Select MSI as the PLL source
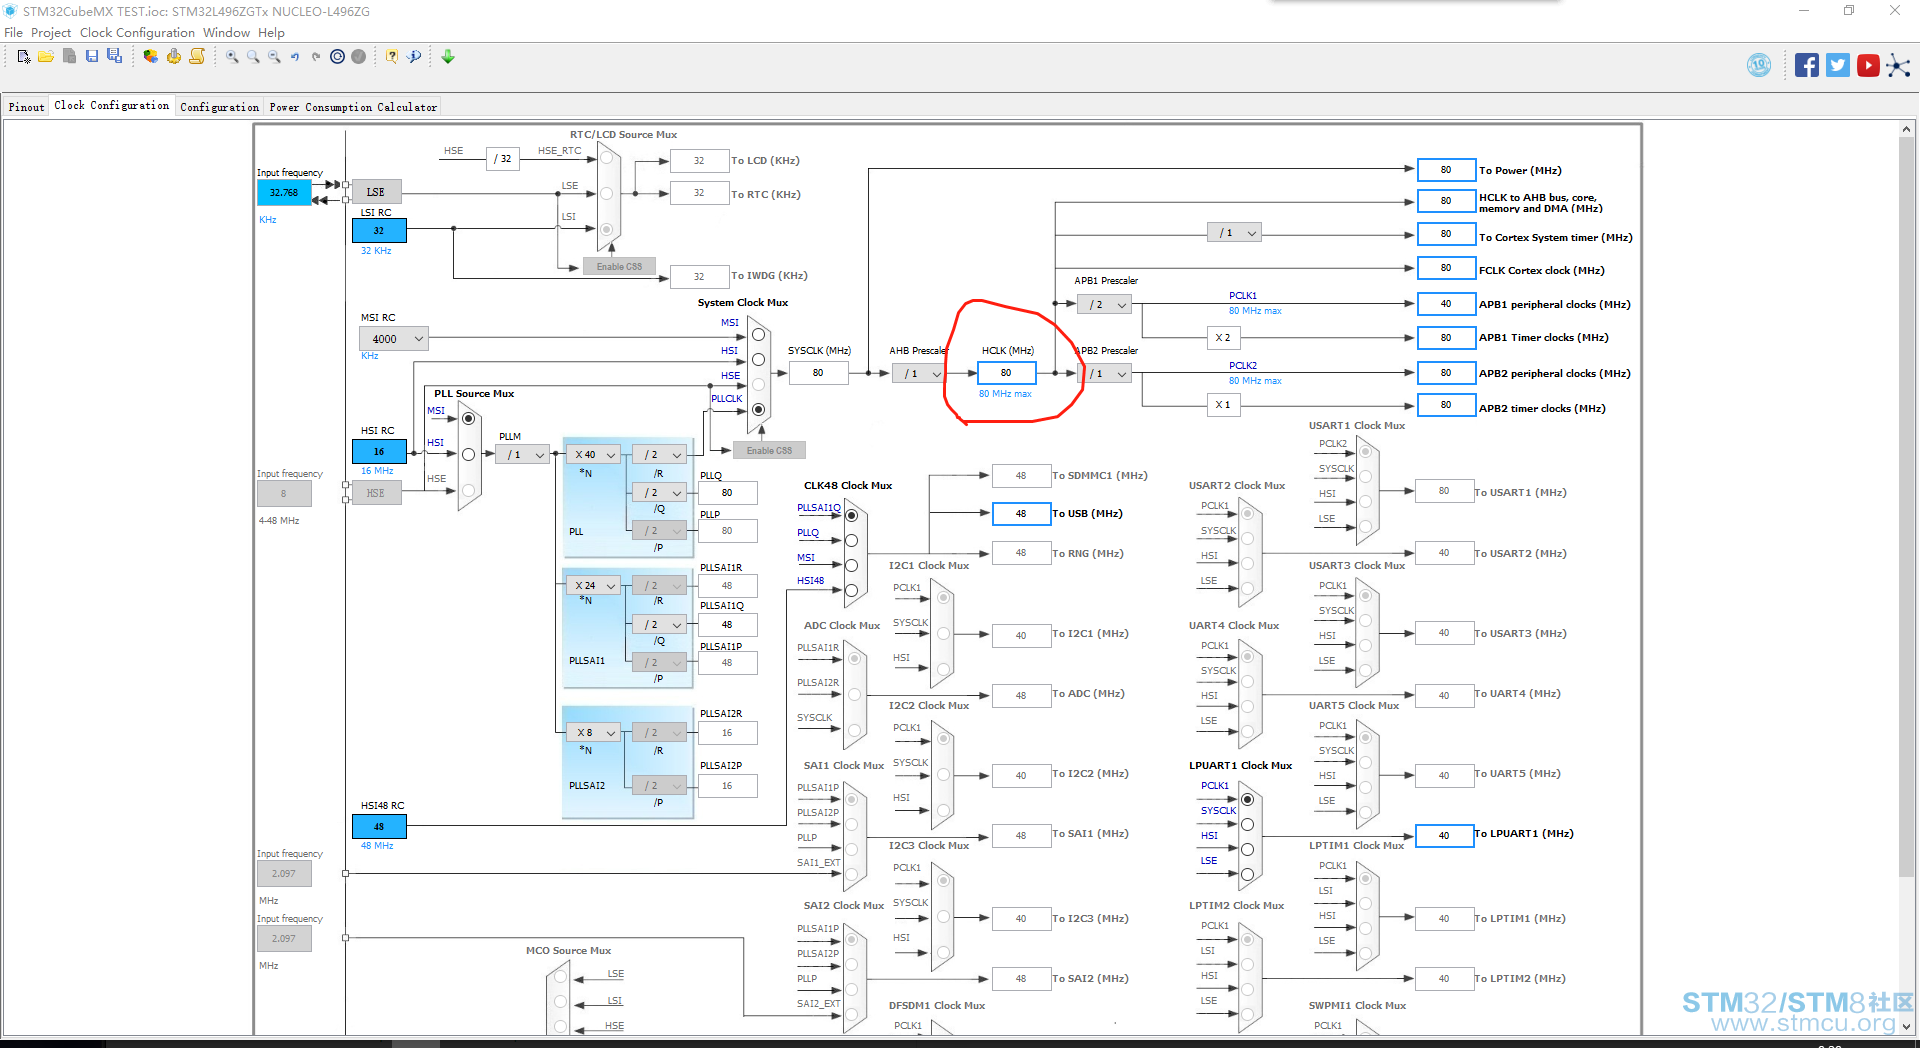This screenshot has width=1920, height=1048. click(468, 419)
